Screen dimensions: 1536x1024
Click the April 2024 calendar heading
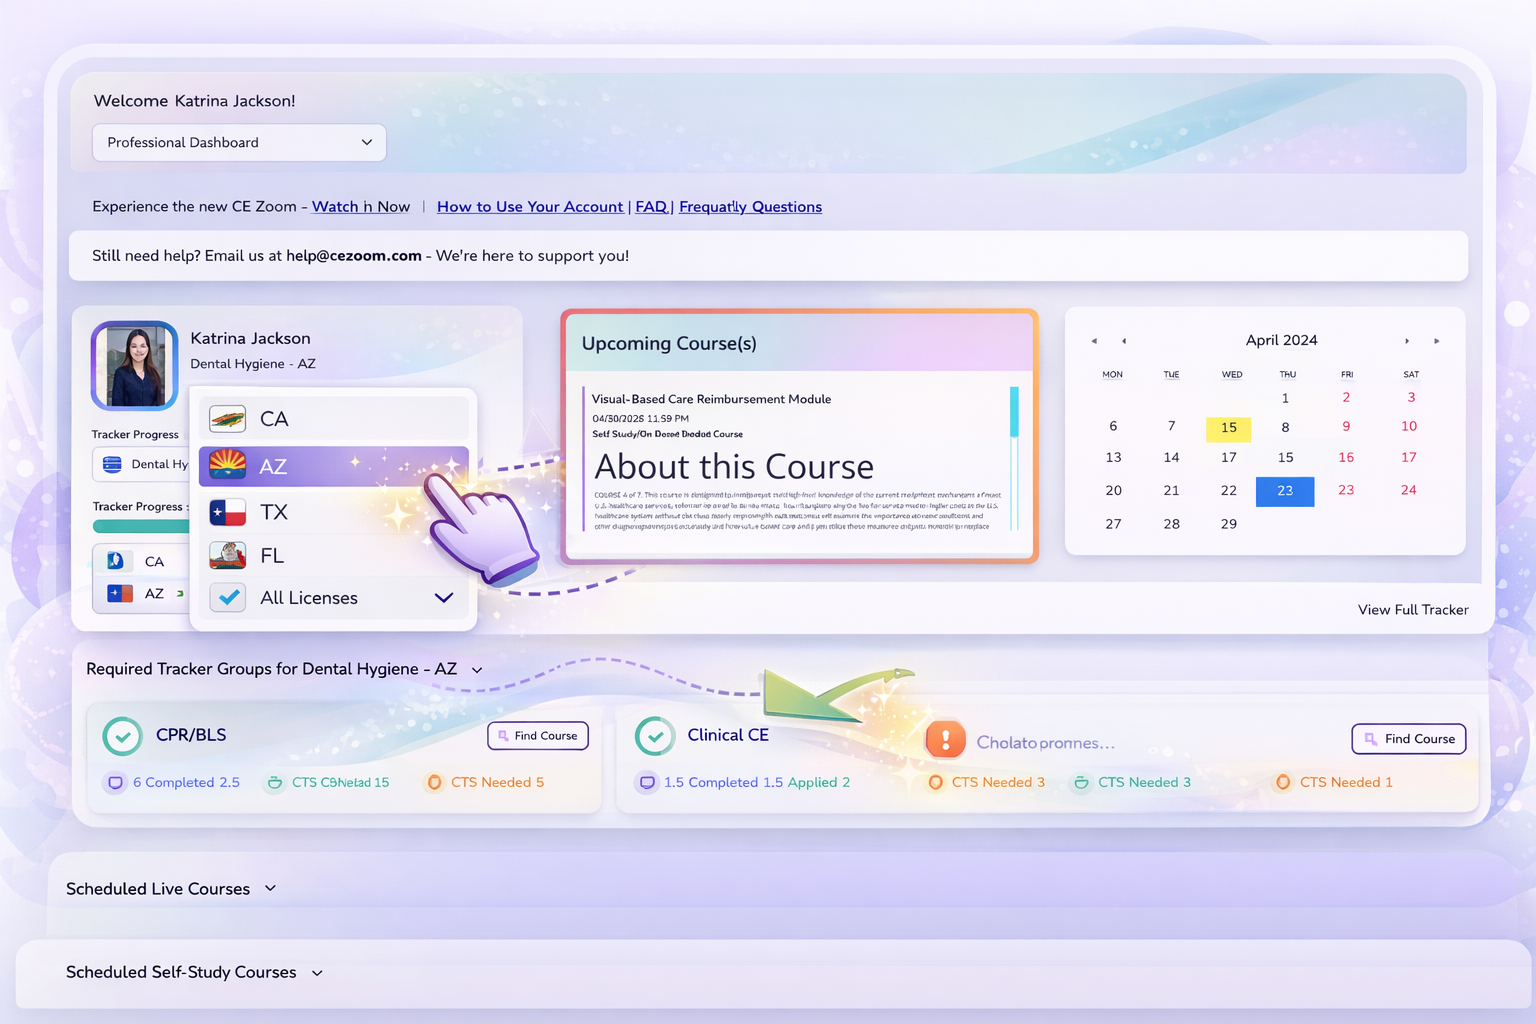click(x=1281, y=340)
